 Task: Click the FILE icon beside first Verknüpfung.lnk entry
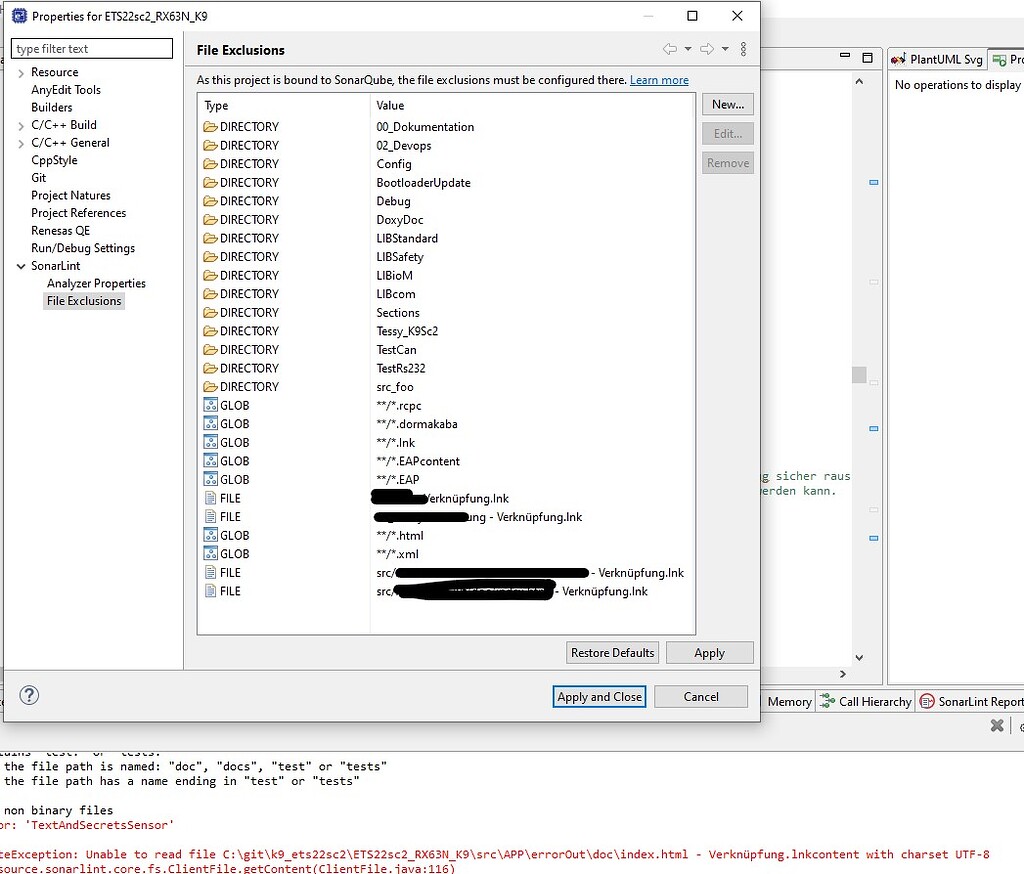point(211,497)
